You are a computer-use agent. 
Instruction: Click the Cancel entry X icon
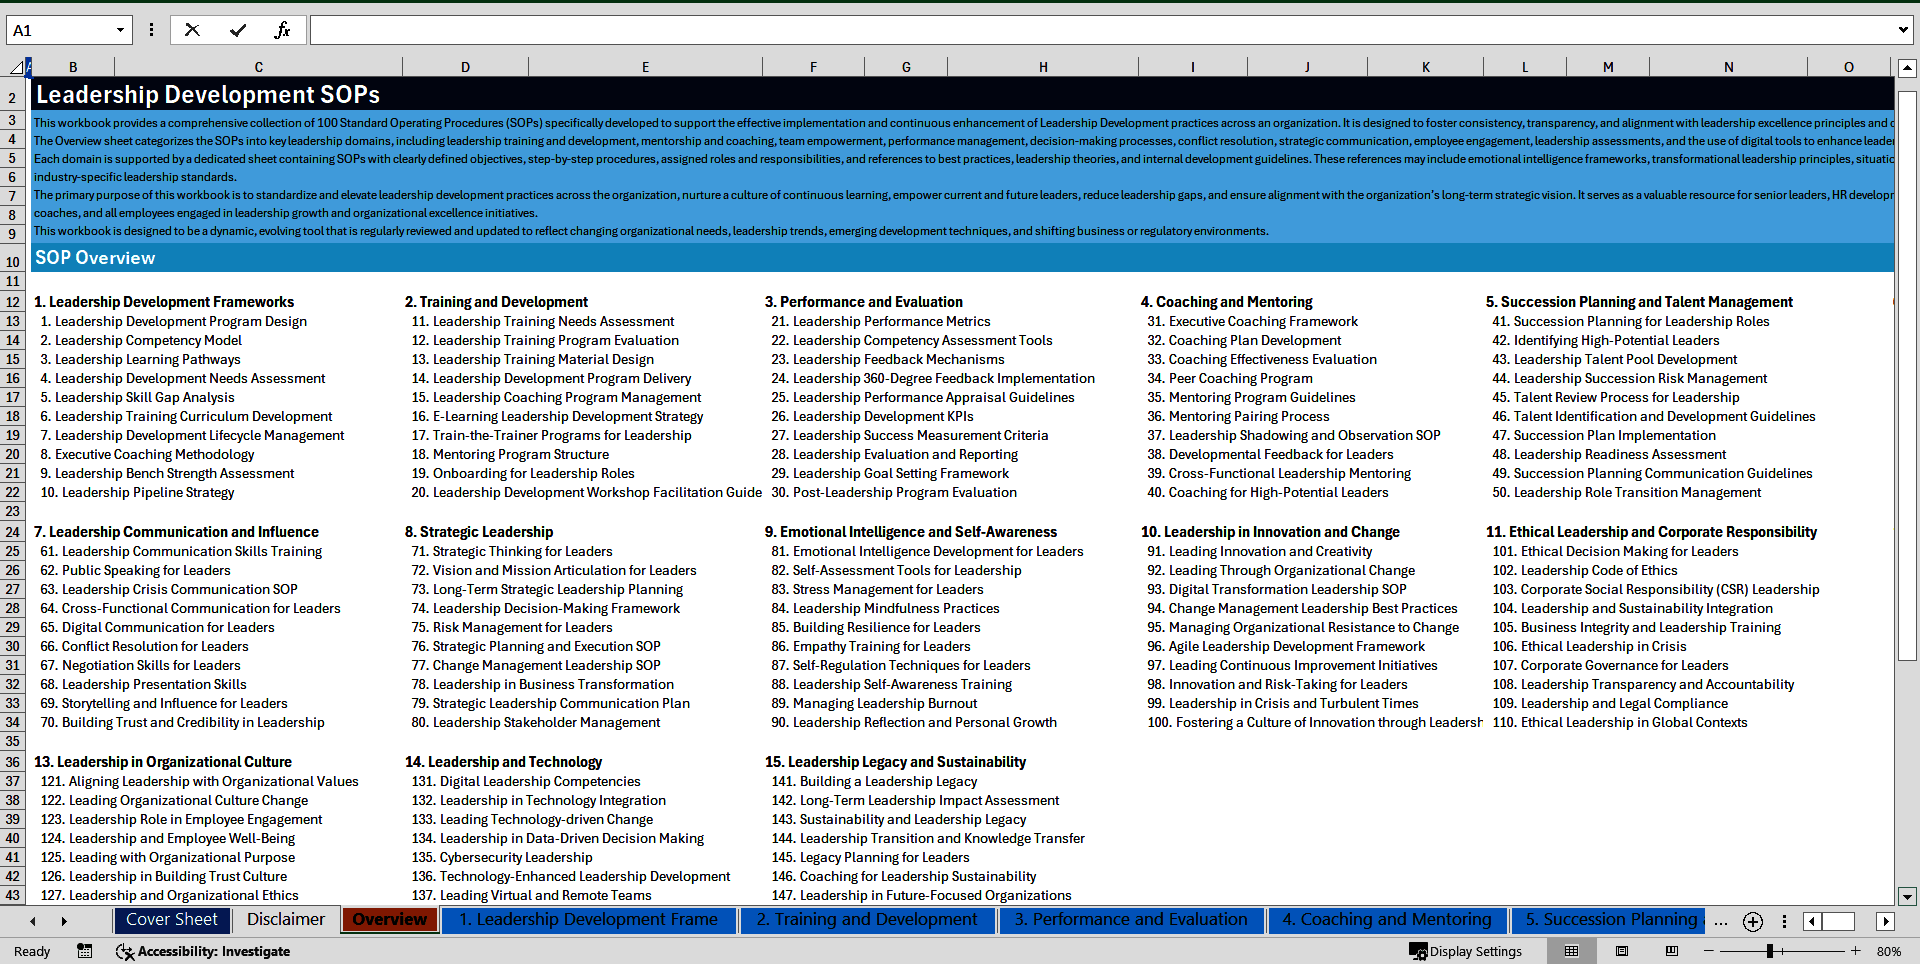(192, 30)
